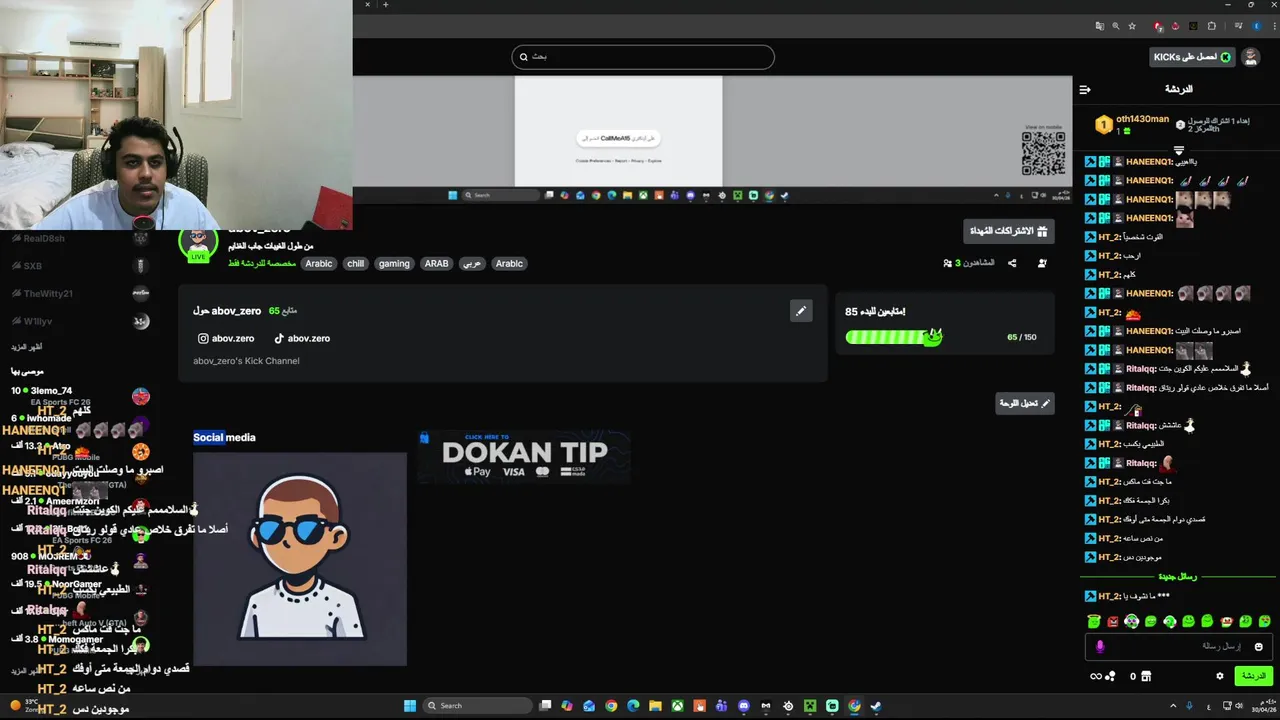This screenshot has height=720, width=1280.
Task: Open Steam from the taskbar
Action: tap(875, 706)
